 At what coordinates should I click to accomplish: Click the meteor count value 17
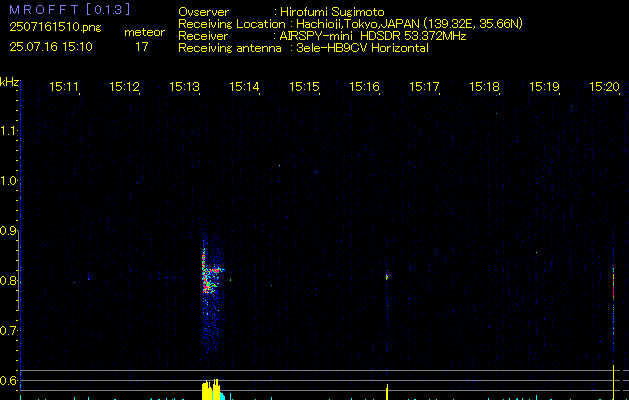[141, 46]
